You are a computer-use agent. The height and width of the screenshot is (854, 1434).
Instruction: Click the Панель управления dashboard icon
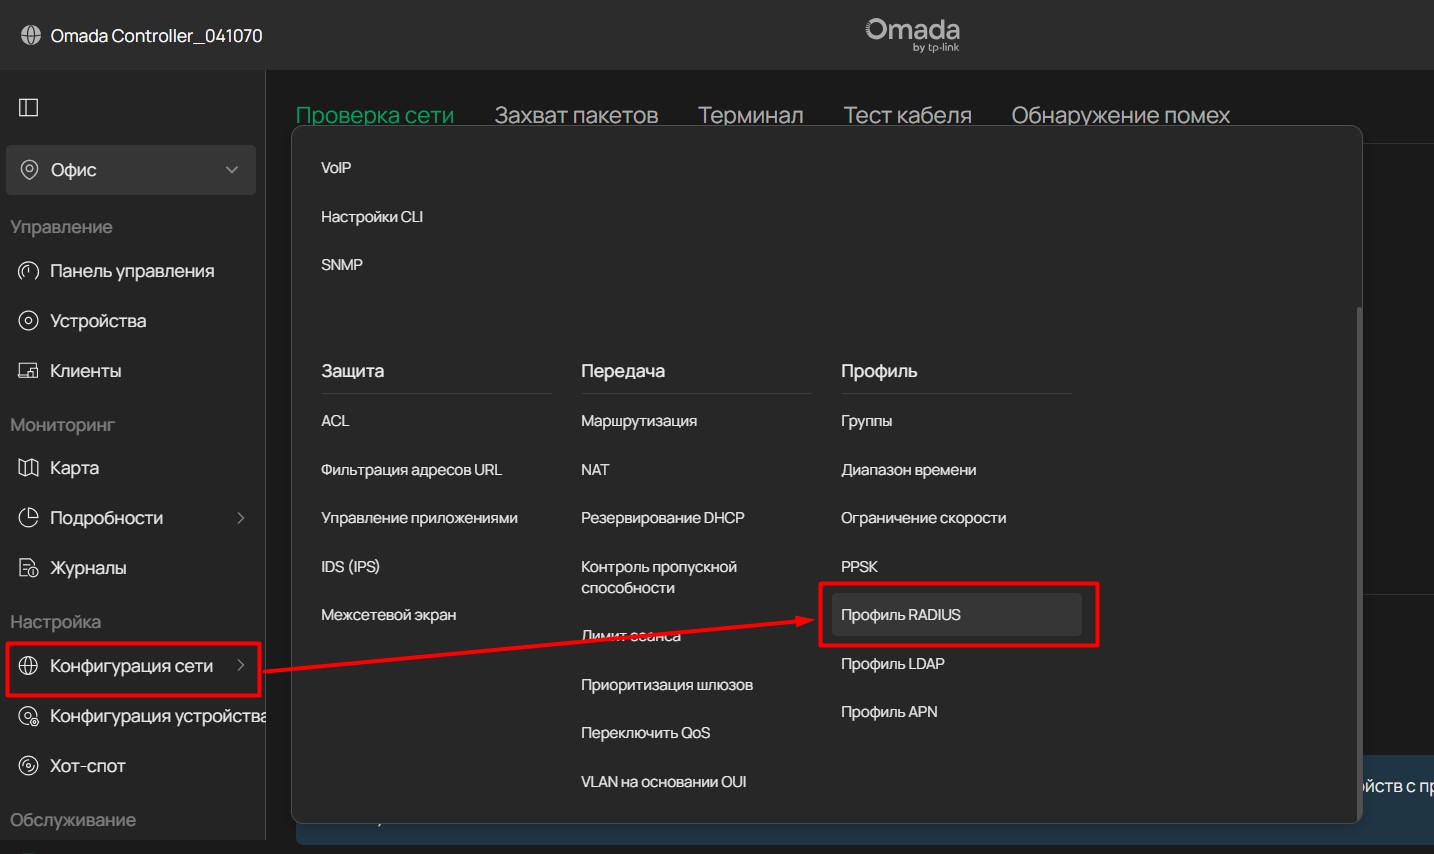[x=29, y=271]
